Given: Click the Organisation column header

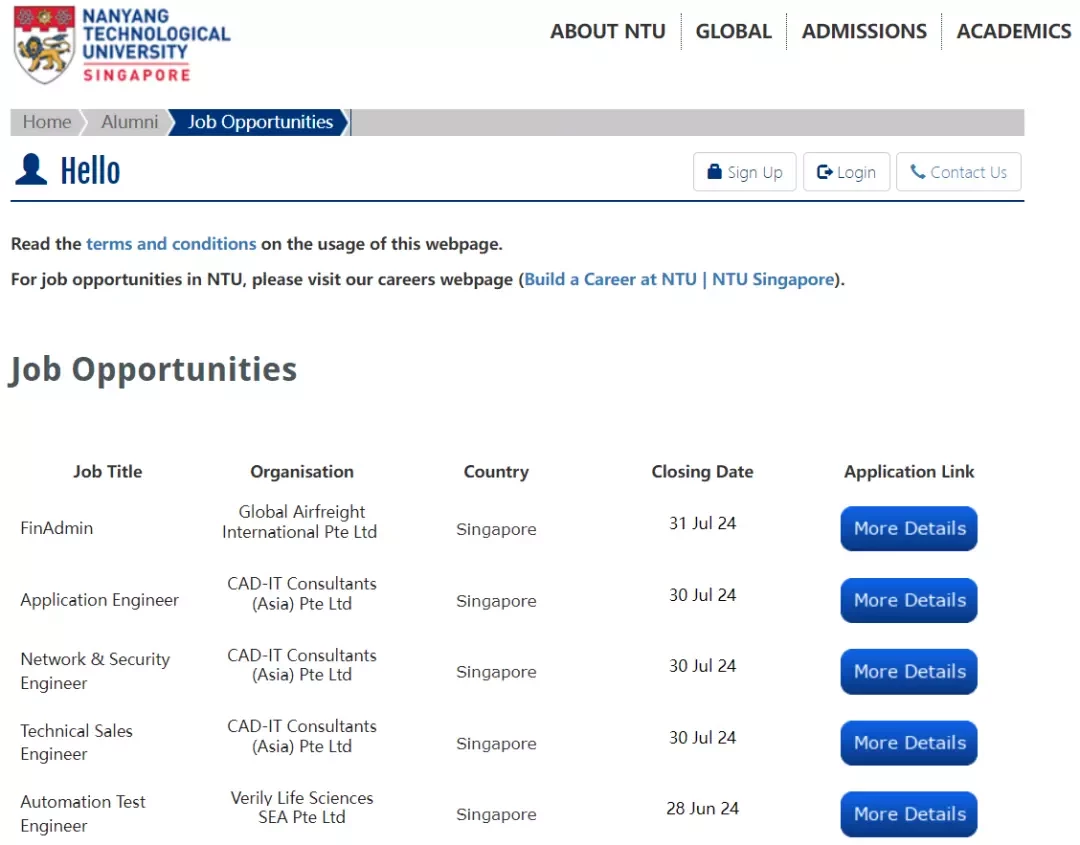Looking at the screenshot, I should click(302, 472).
